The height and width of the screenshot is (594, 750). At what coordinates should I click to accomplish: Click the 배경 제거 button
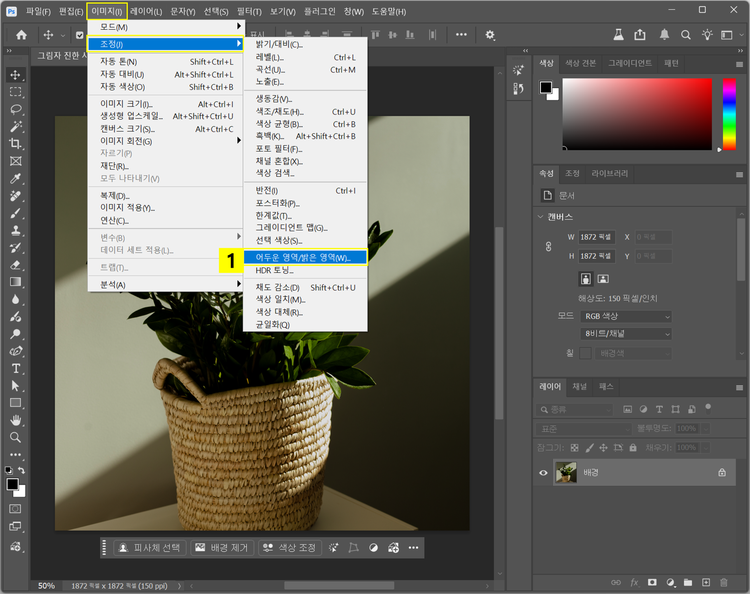point(220,548)
